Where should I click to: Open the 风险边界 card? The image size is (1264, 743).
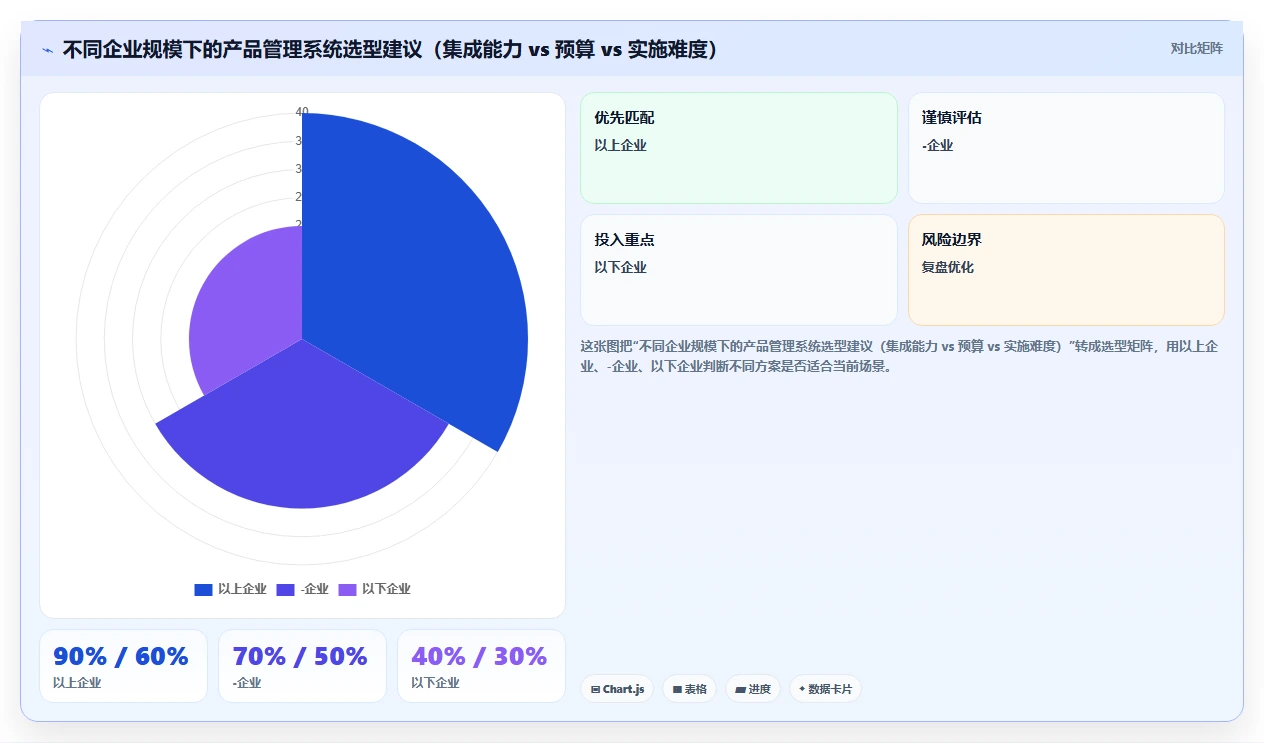click(x=1066, y=270)
